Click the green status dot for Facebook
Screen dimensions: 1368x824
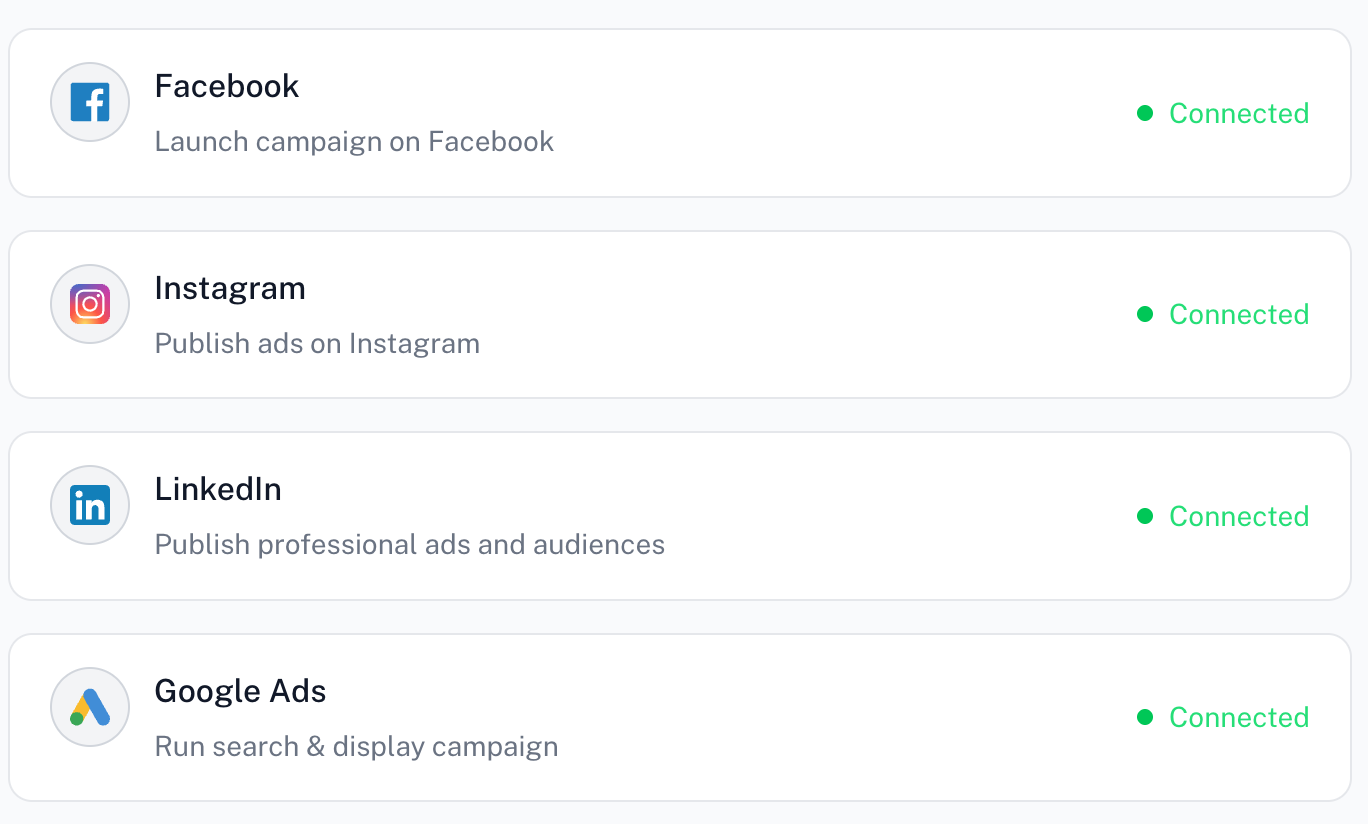[1146, 113]
